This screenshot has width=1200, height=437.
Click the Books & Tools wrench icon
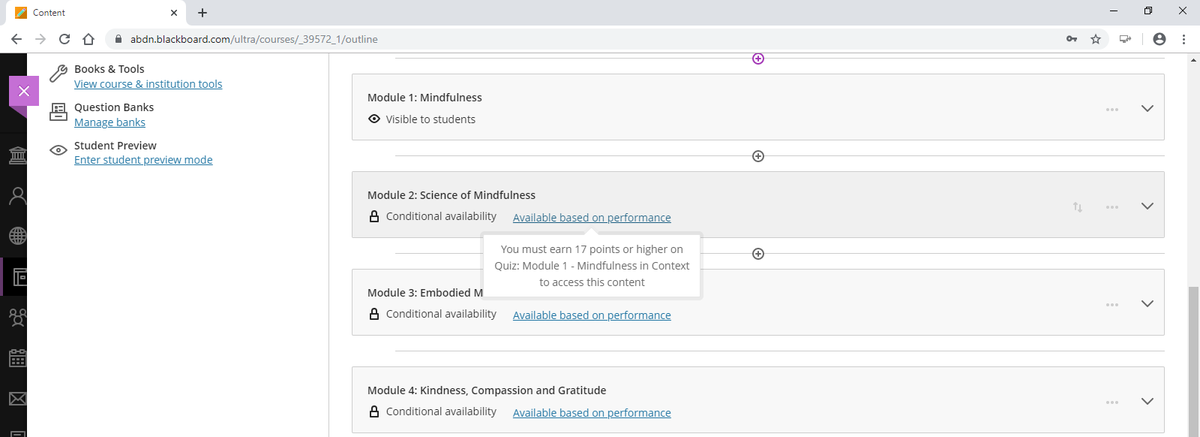tap(59, 76)
